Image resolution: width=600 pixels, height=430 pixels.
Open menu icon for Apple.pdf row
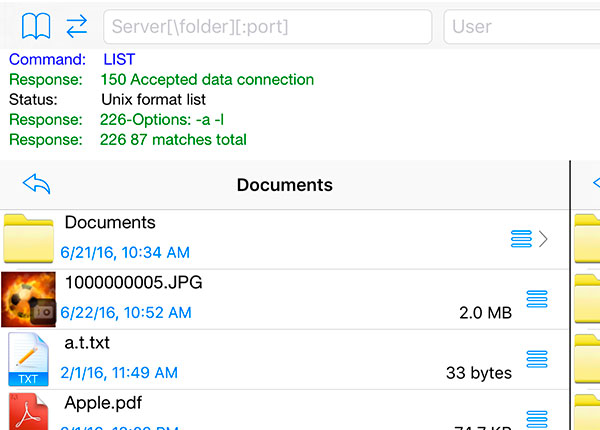[537, 417]
